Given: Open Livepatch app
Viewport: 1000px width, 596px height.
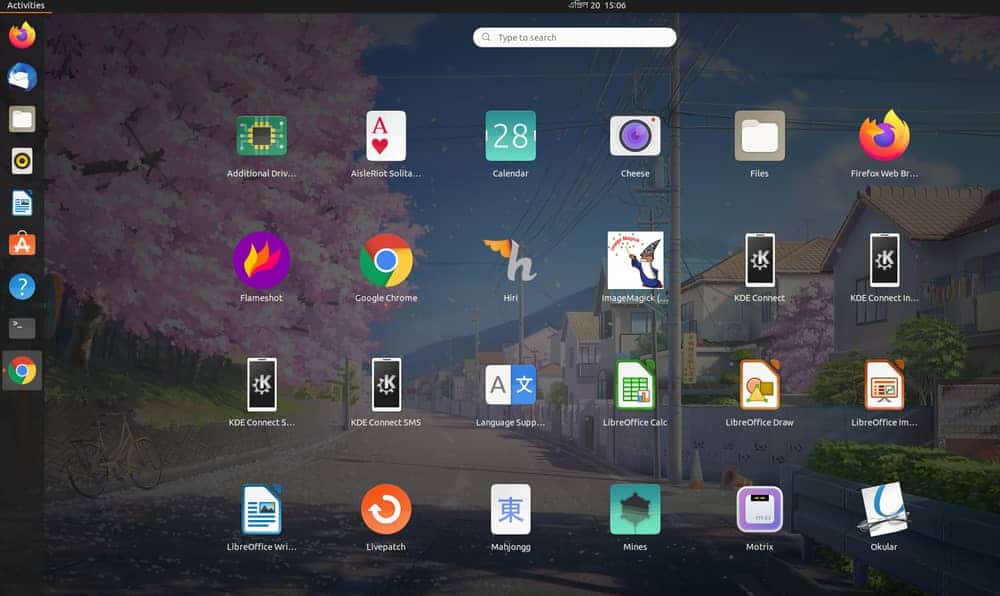Looking at the screenshot, I should [x=386, y=509].
